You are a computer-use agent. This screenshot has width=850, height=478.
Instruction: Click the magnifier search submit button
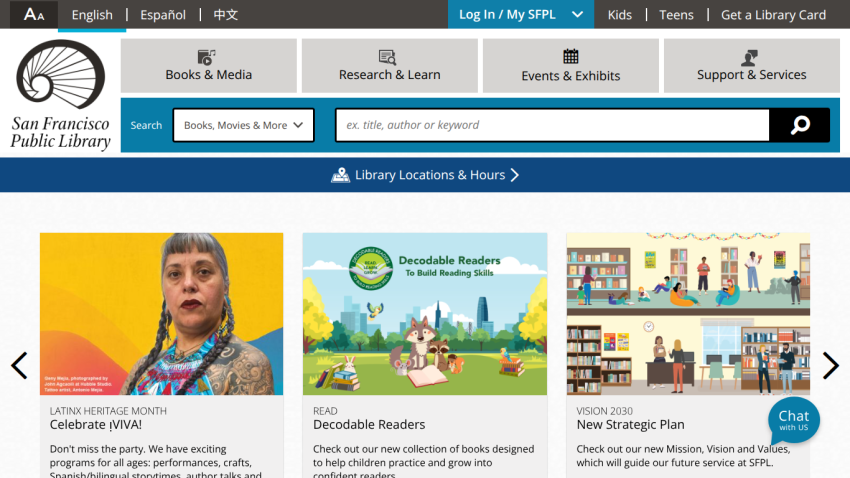click(x=800, y=125)
